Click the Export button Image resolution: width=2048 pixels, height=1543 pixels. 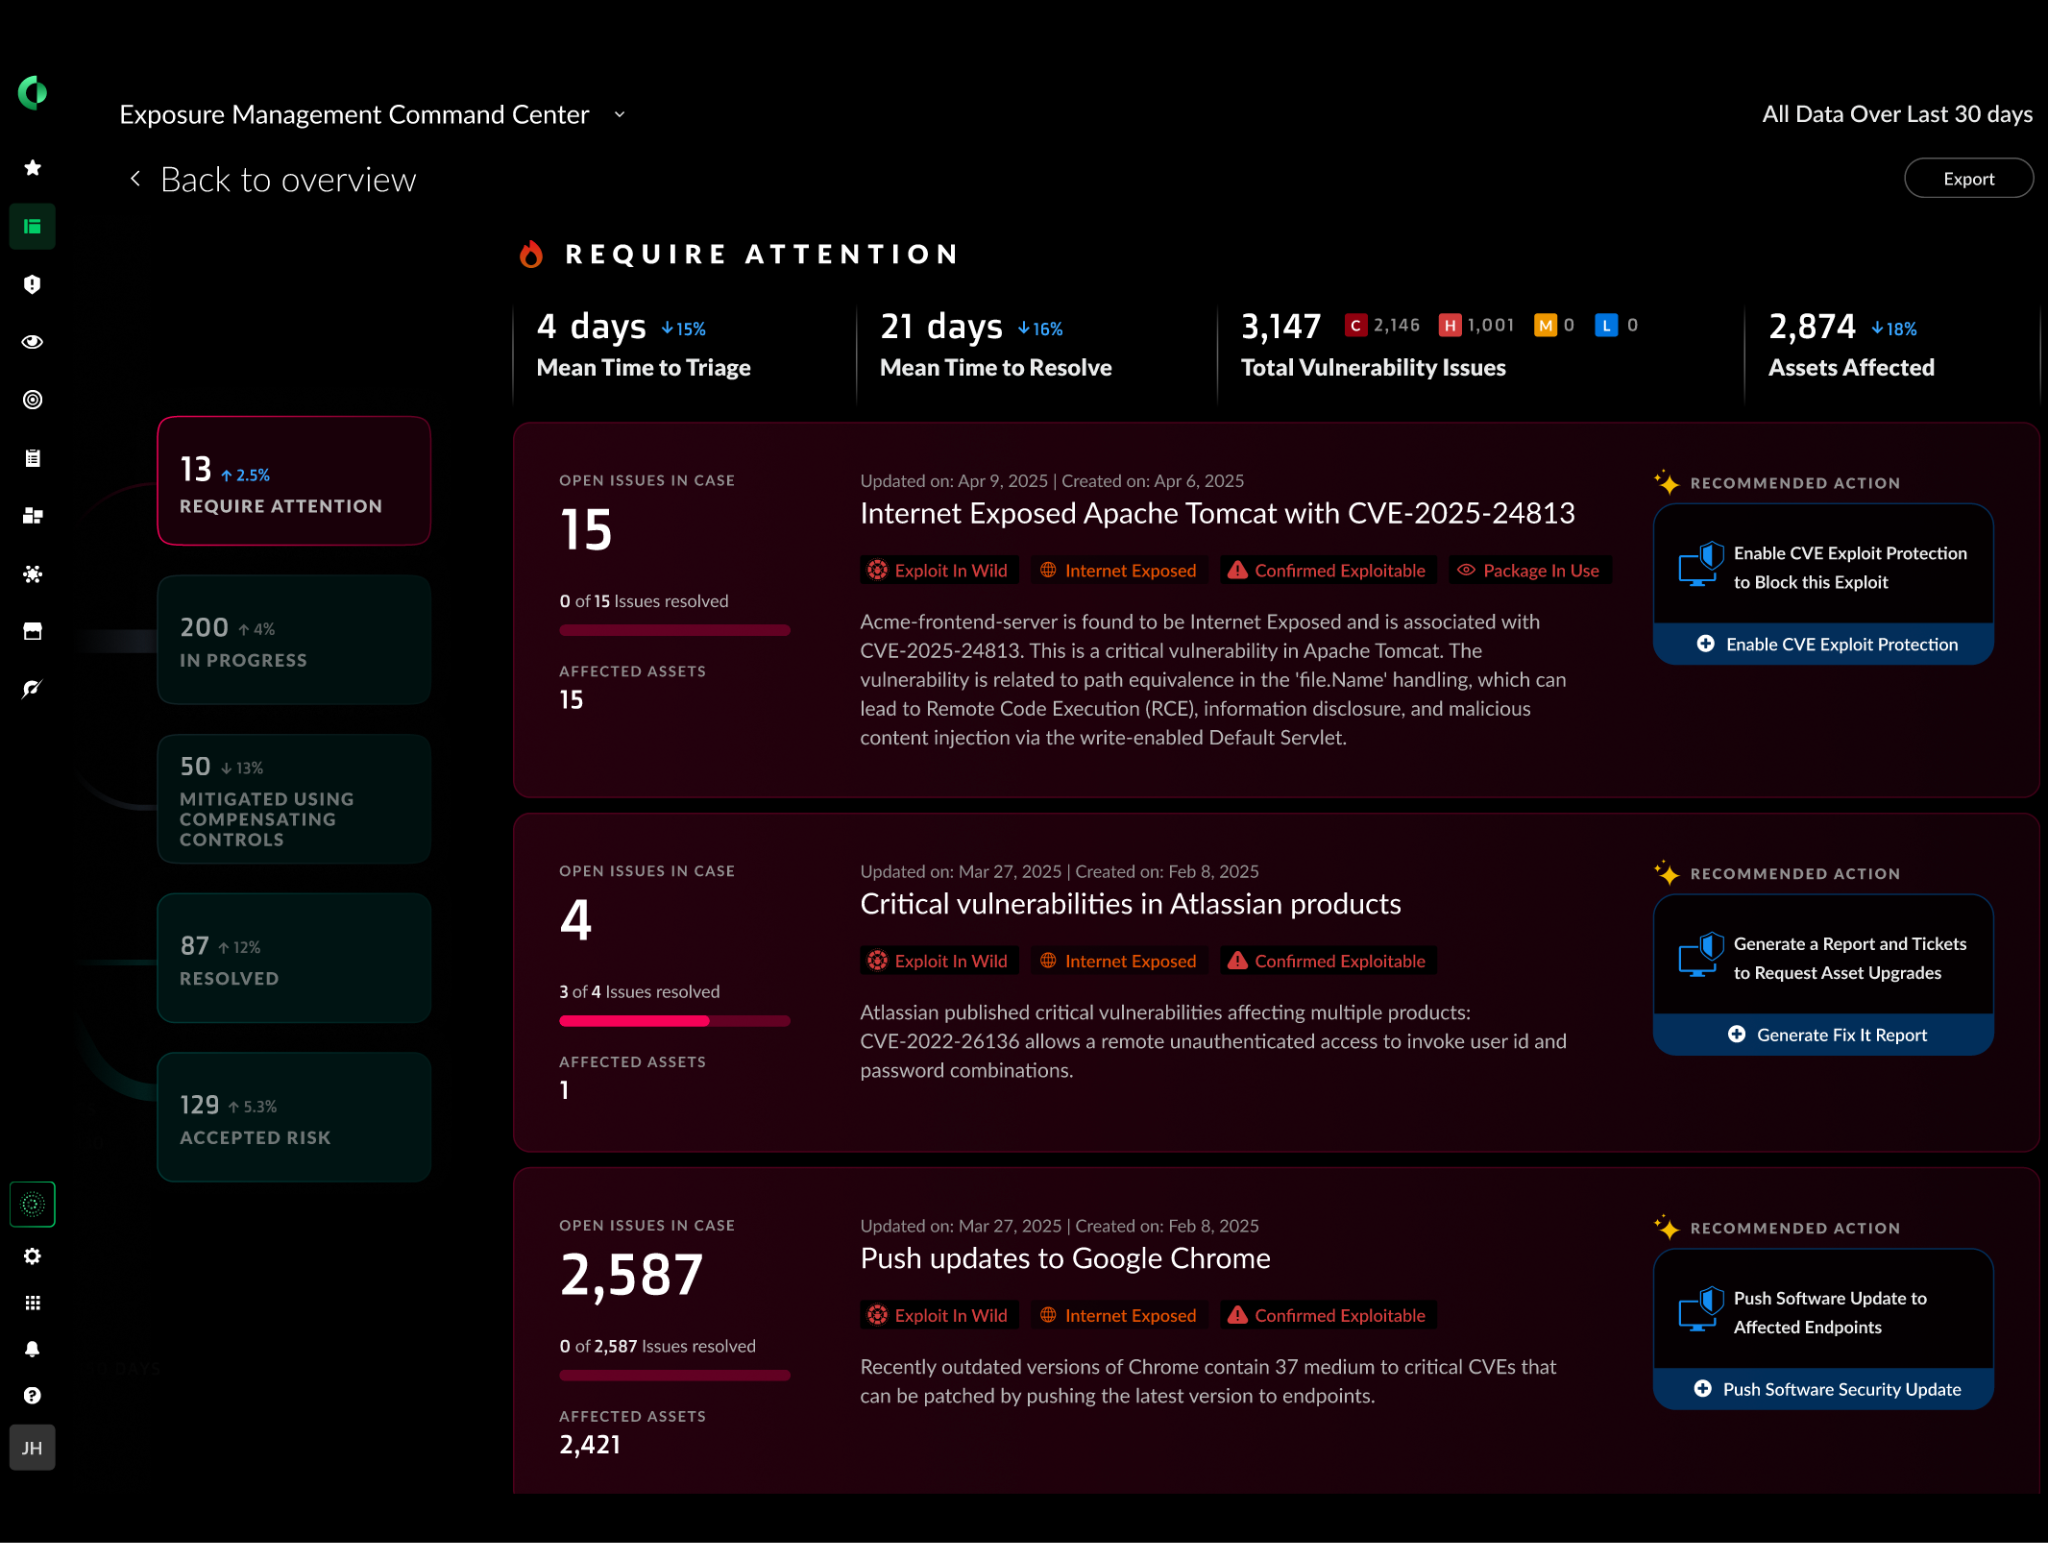click(1968, 179)
